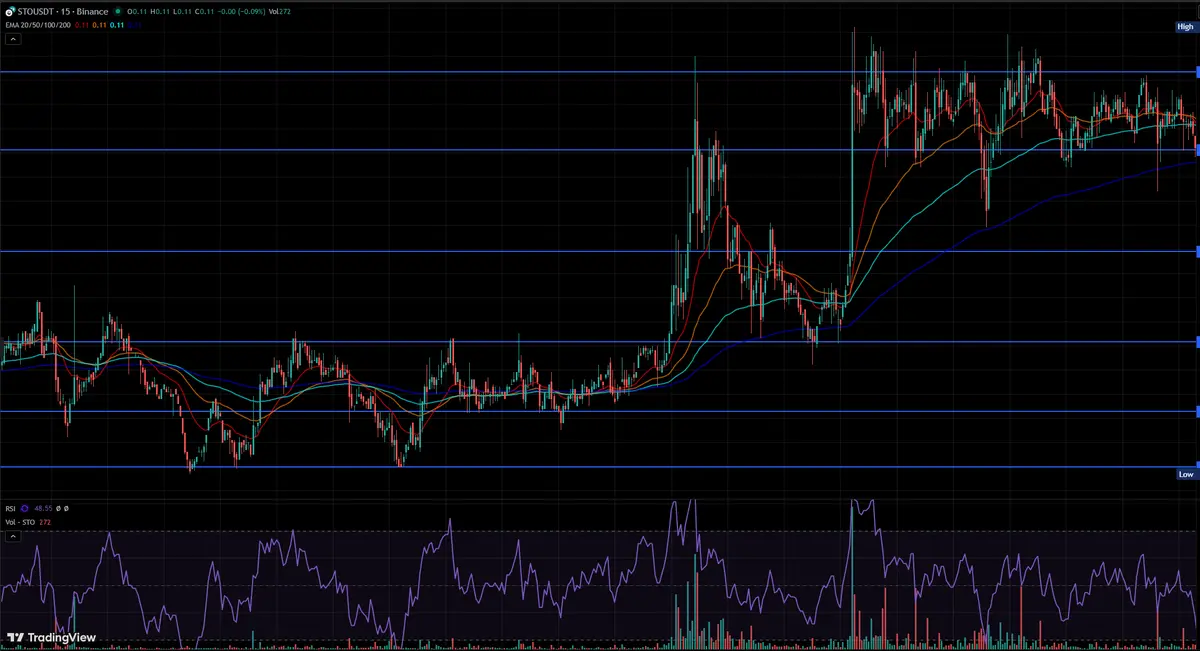Click the purple RSI status icon

[x=24, y=508]
